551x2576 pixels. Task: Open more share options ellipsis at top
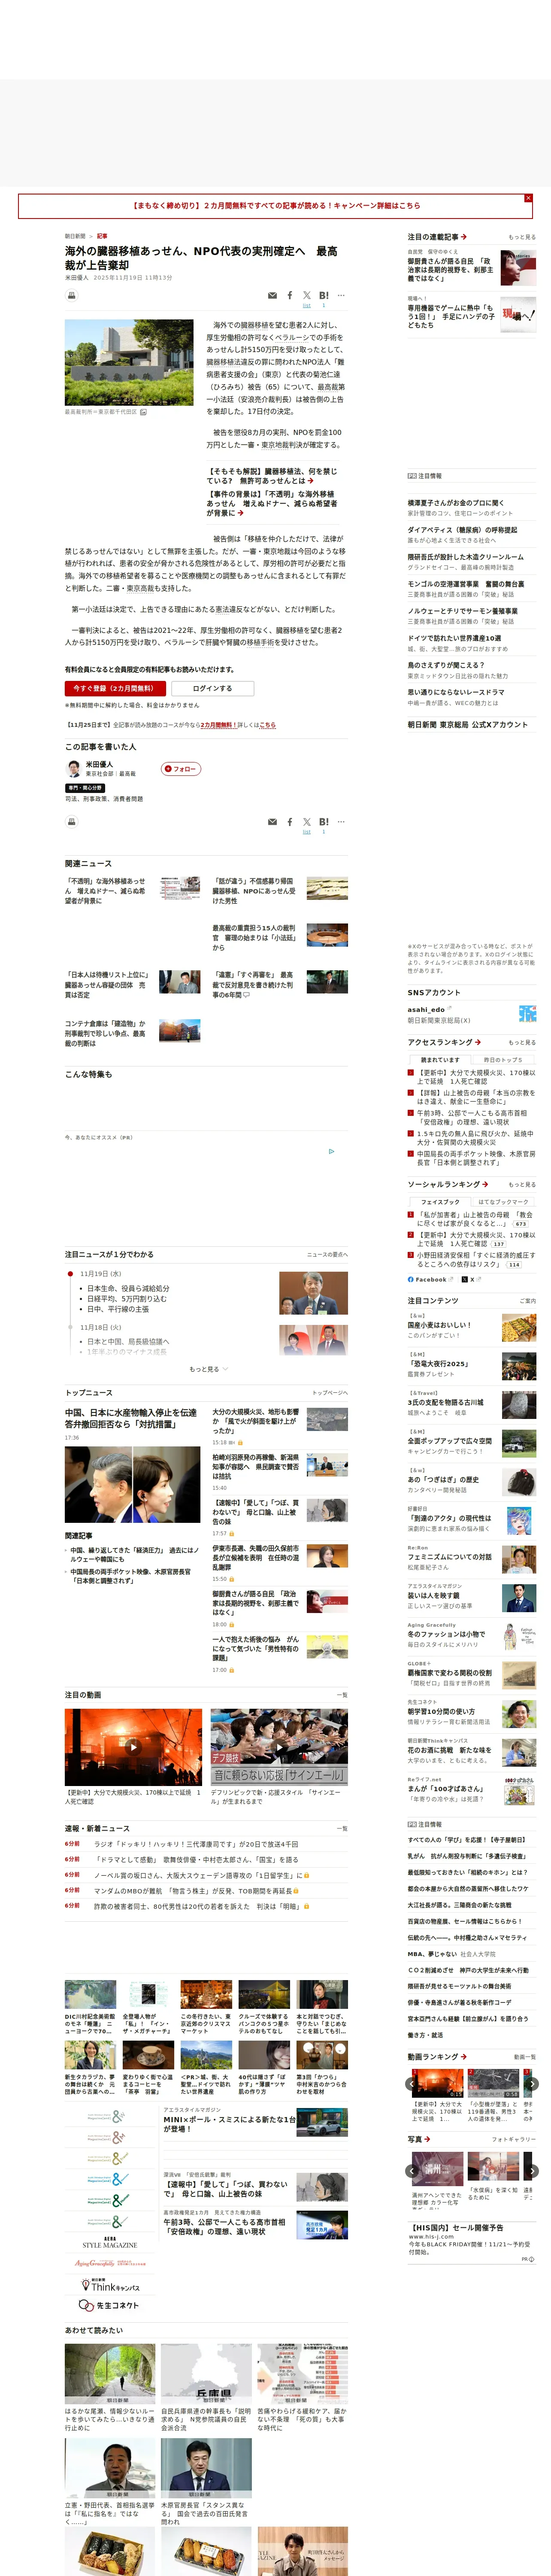coord(341,296)
